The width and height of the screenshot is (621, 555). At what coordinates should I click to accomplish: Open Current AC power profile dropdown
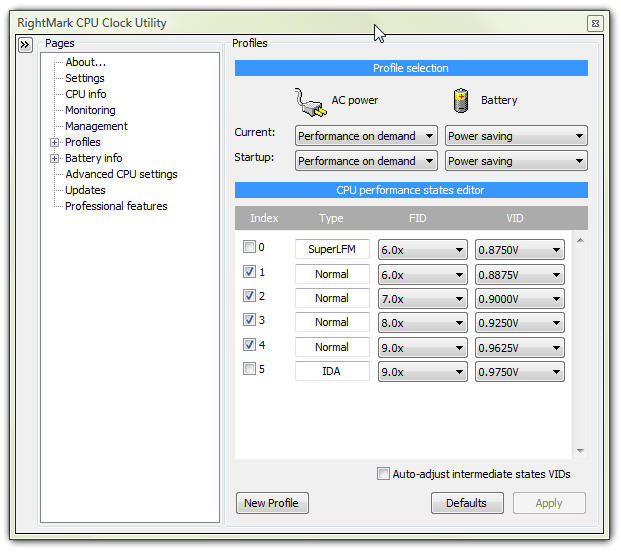pos(366,136)
